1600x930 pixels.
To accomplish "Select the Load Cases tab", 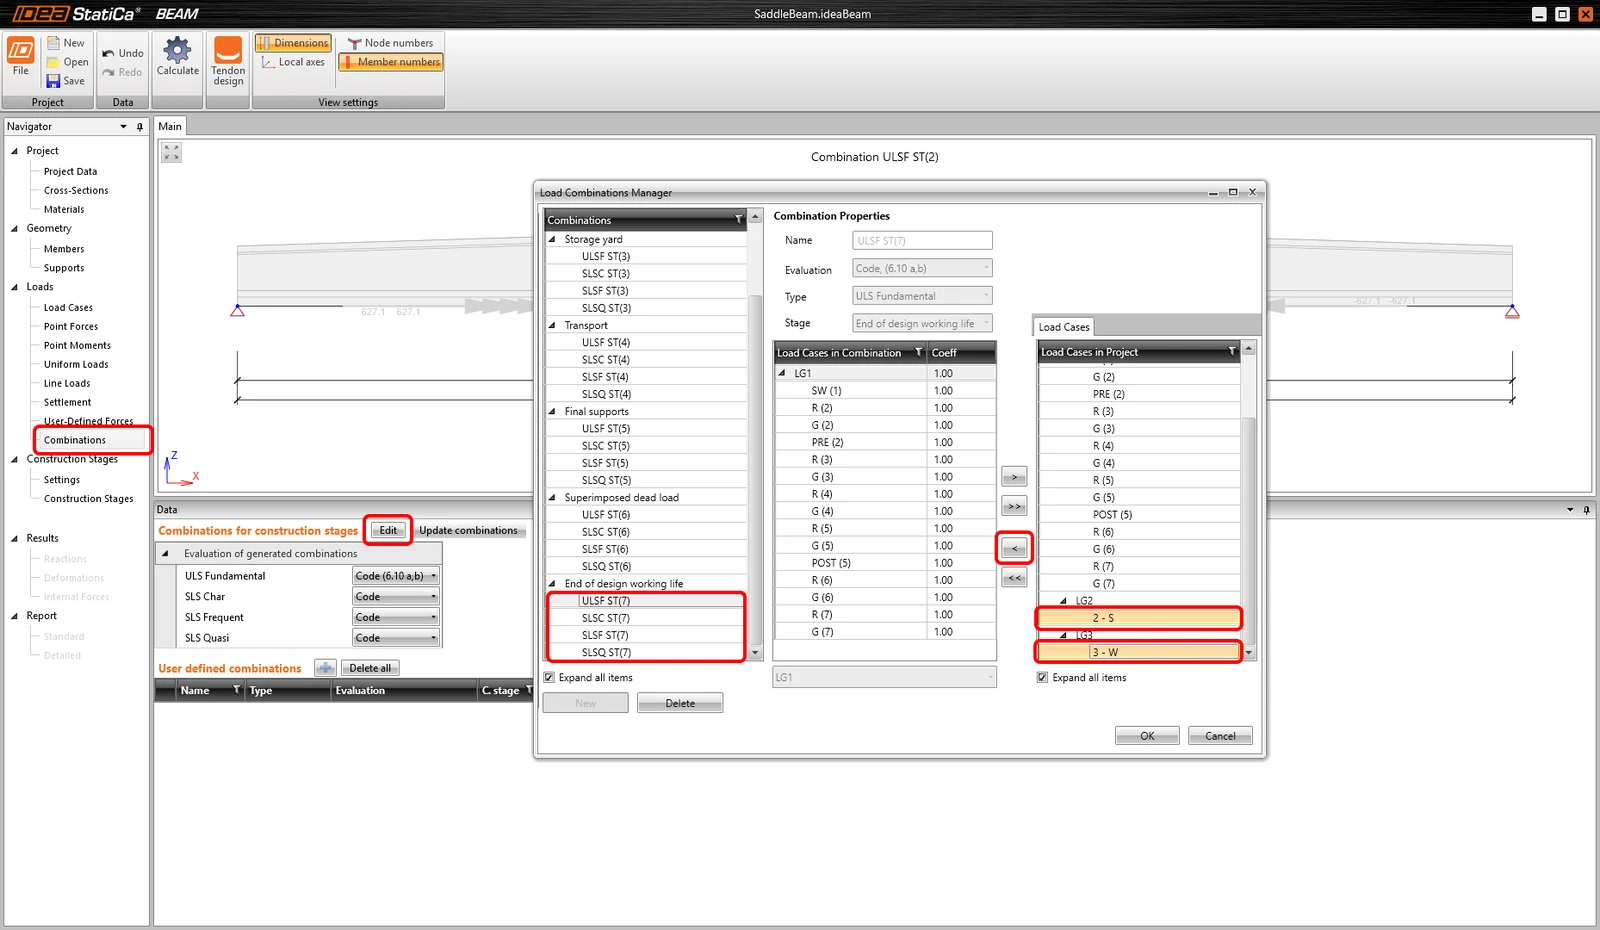I will point(1063,327).
